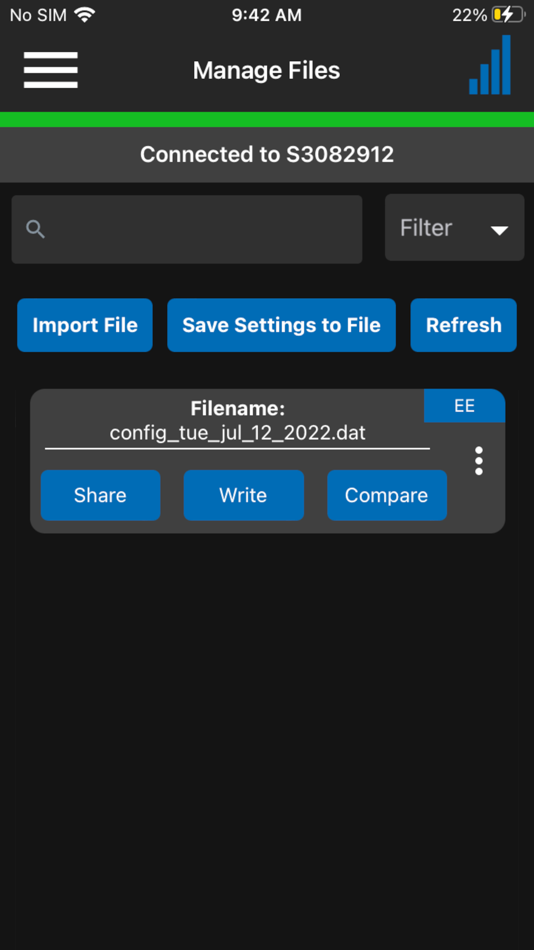Click Import File button
The height and width of the screenshot is (950, 534).
click(85, 325)
